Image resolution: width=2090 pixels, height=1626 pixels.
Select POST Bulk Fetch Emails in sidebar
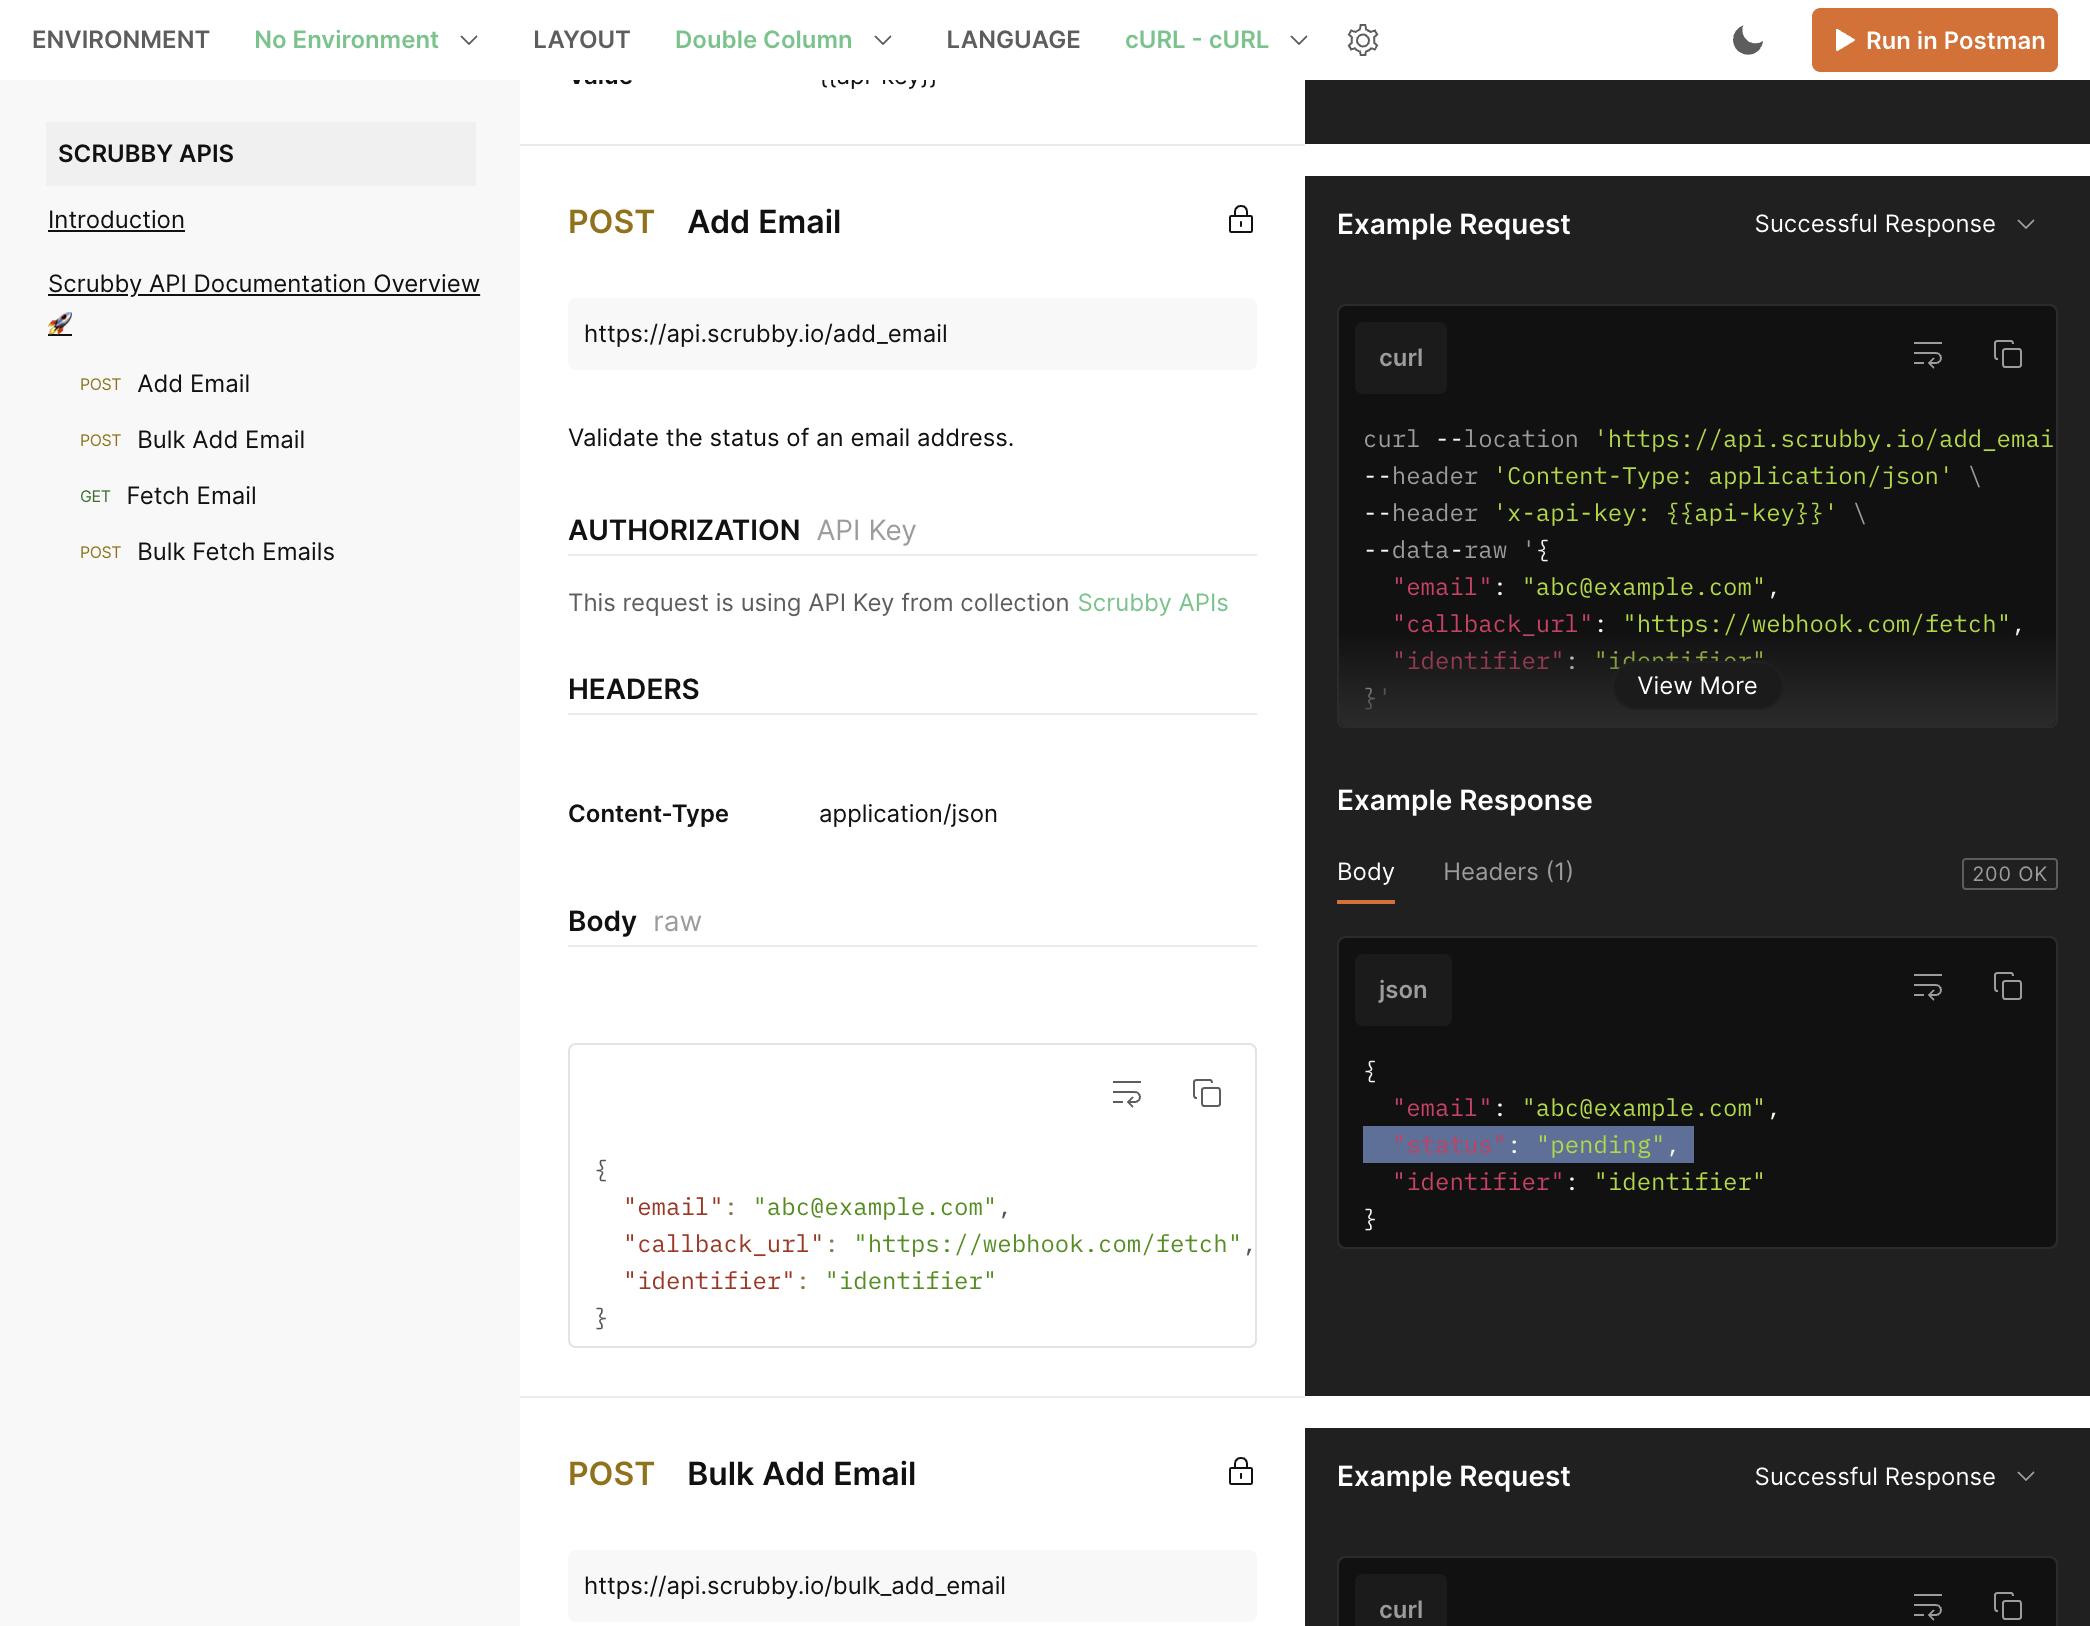207,552
